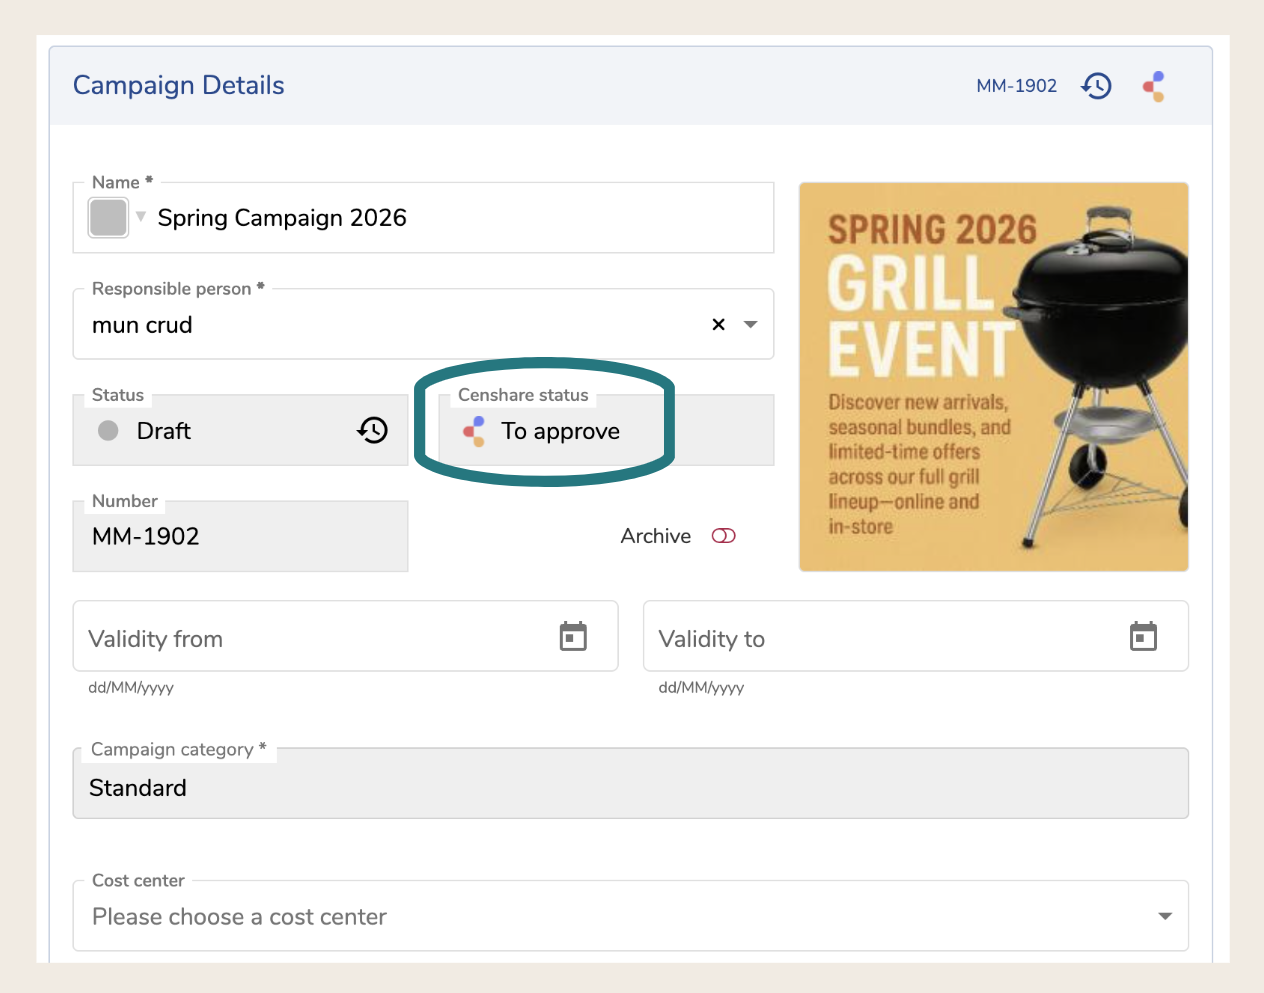Click the Archive label

pyautogui.click(x=656, y=536)
